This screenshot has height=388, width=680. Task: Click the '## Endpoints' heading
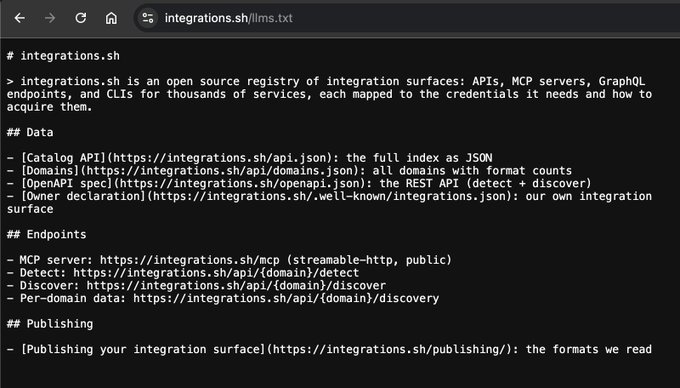(x=46, y=235)
